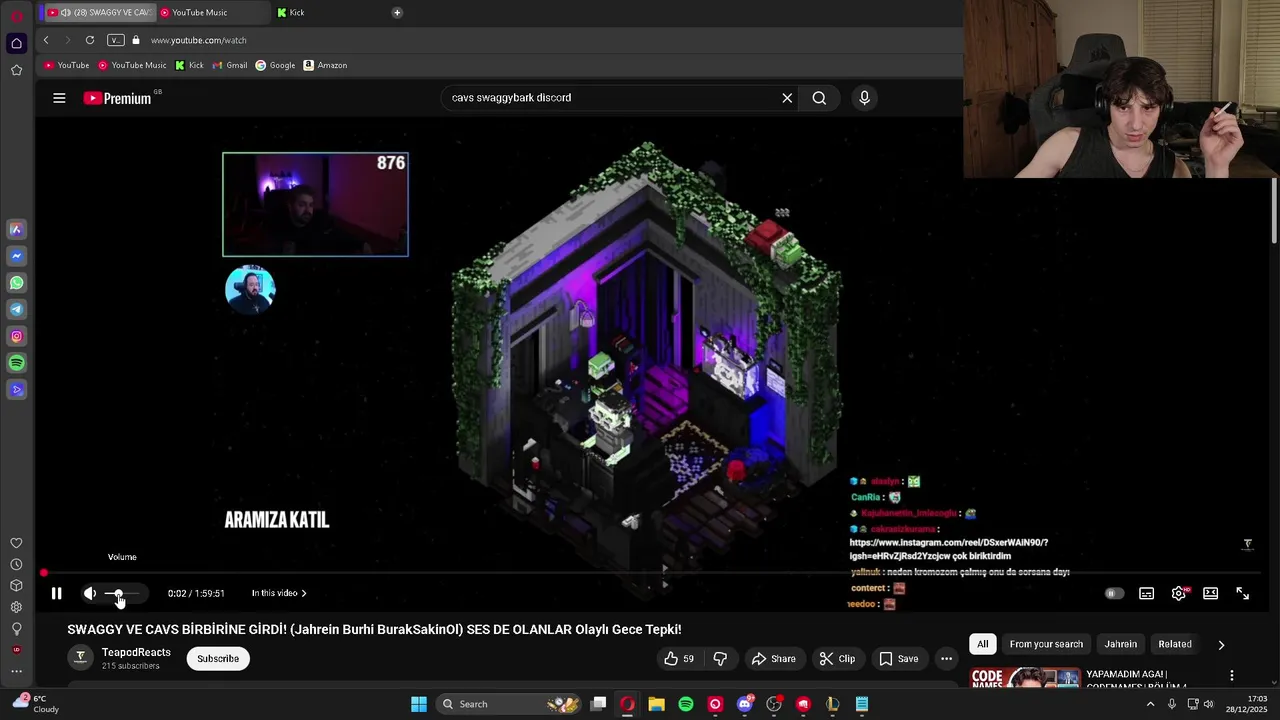Mute the video volume
The height and width of the screenshot is (720, 1280).
(90, 593)
